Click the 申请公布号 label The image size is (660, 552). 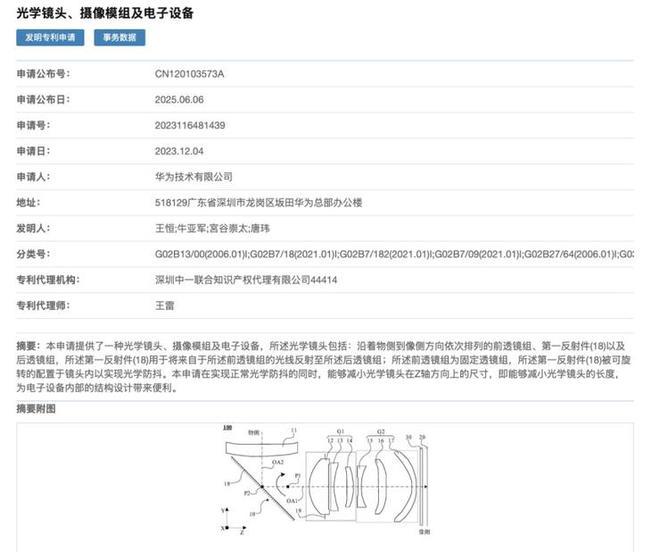(43, 74)
